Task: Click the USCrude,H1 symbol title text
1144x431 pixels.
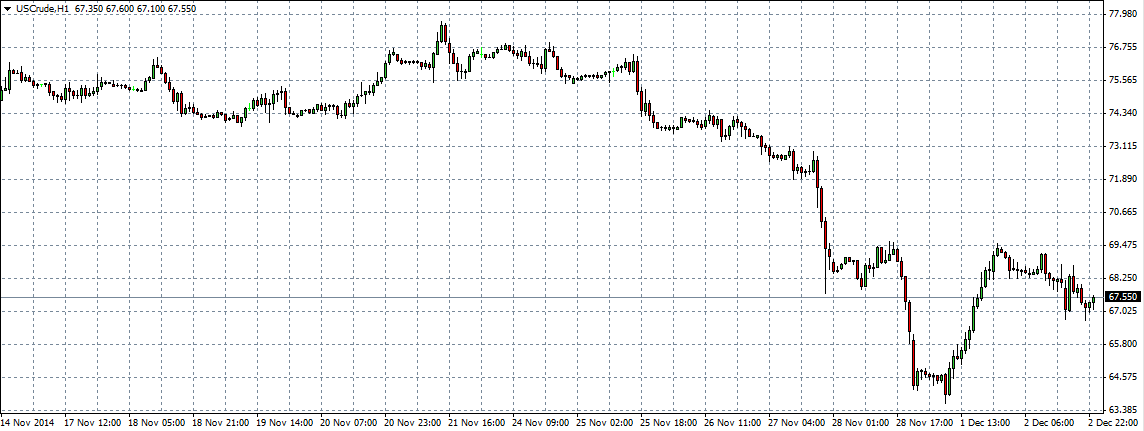Action: point(41,8)
